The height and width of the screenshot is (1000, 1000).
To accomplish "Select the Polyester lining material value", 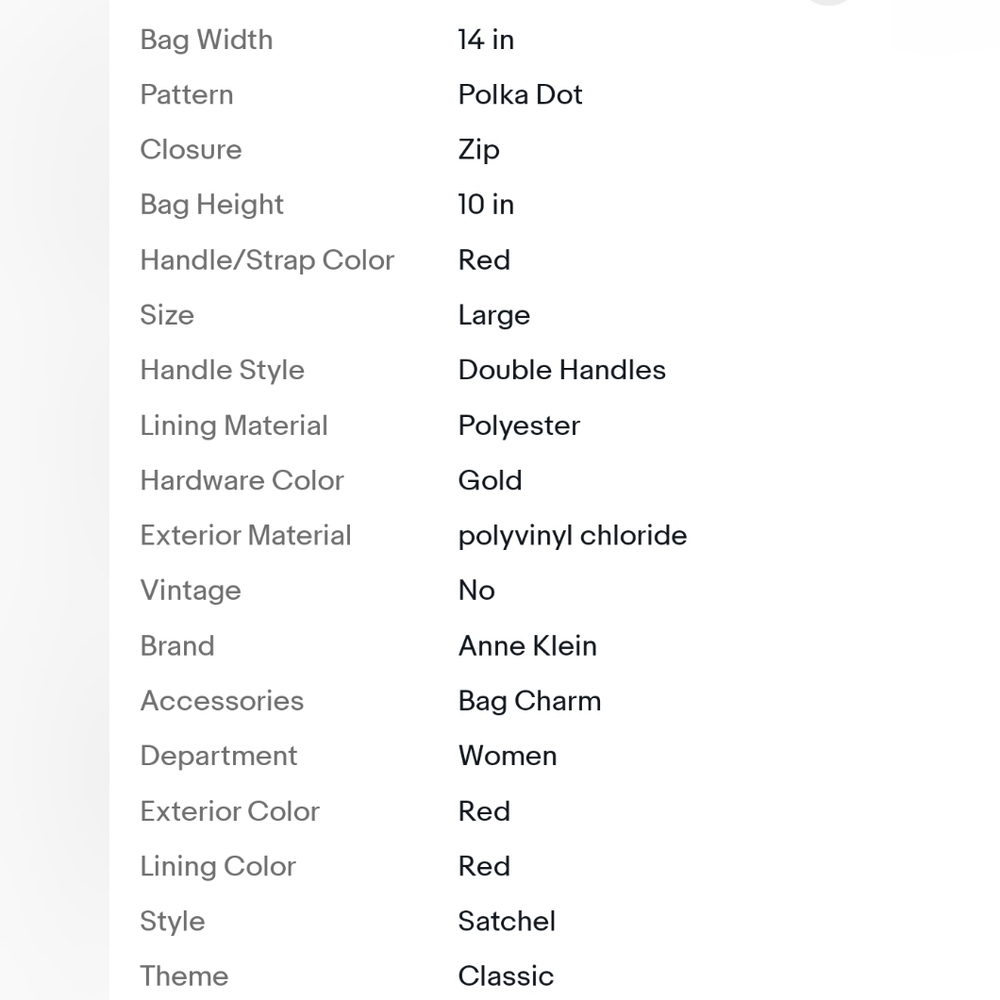I will 519,426.
